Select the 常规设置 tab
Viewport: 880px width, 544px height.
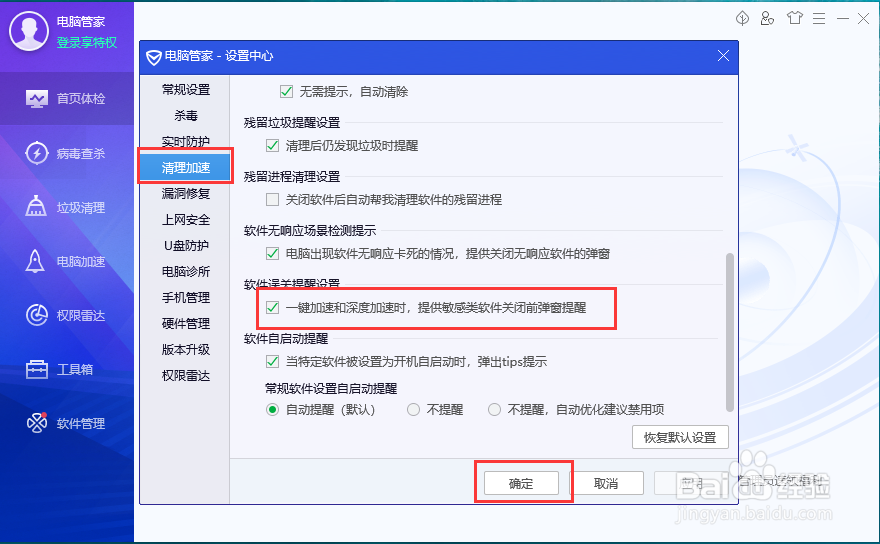(186, 90)
